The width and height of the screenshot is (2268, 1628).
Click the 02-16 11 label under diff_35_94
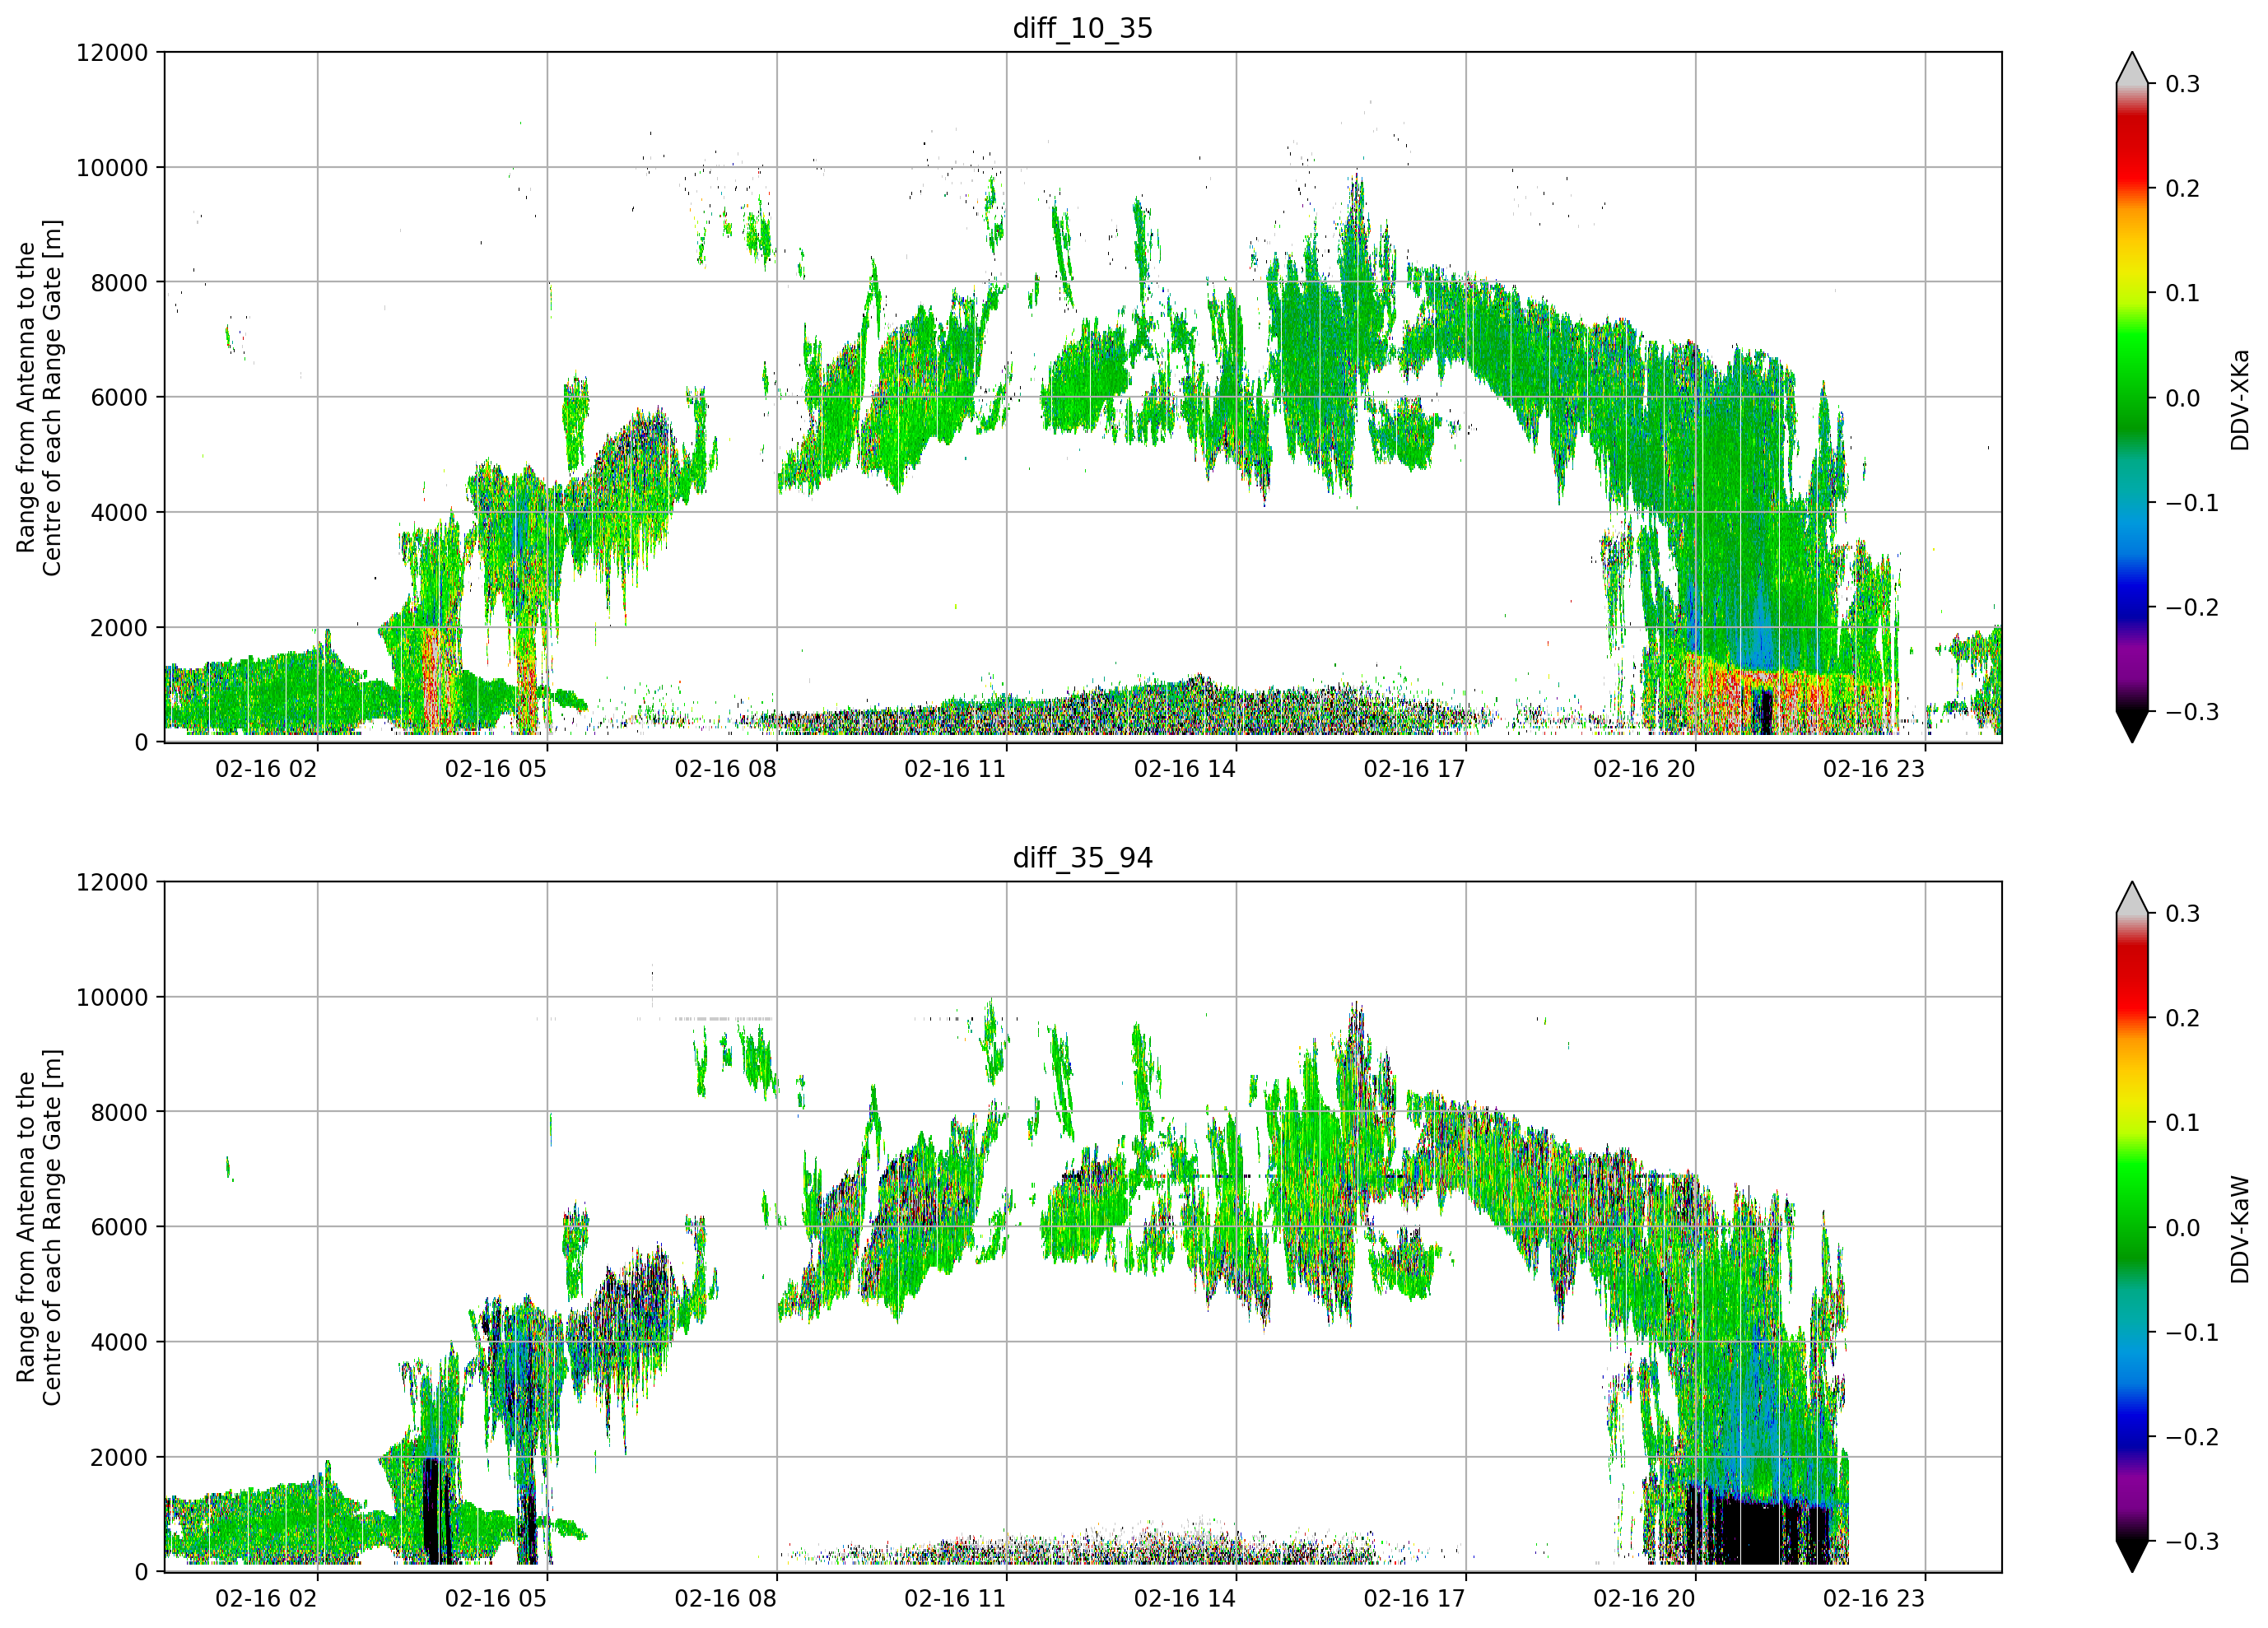coord(955,1599)
